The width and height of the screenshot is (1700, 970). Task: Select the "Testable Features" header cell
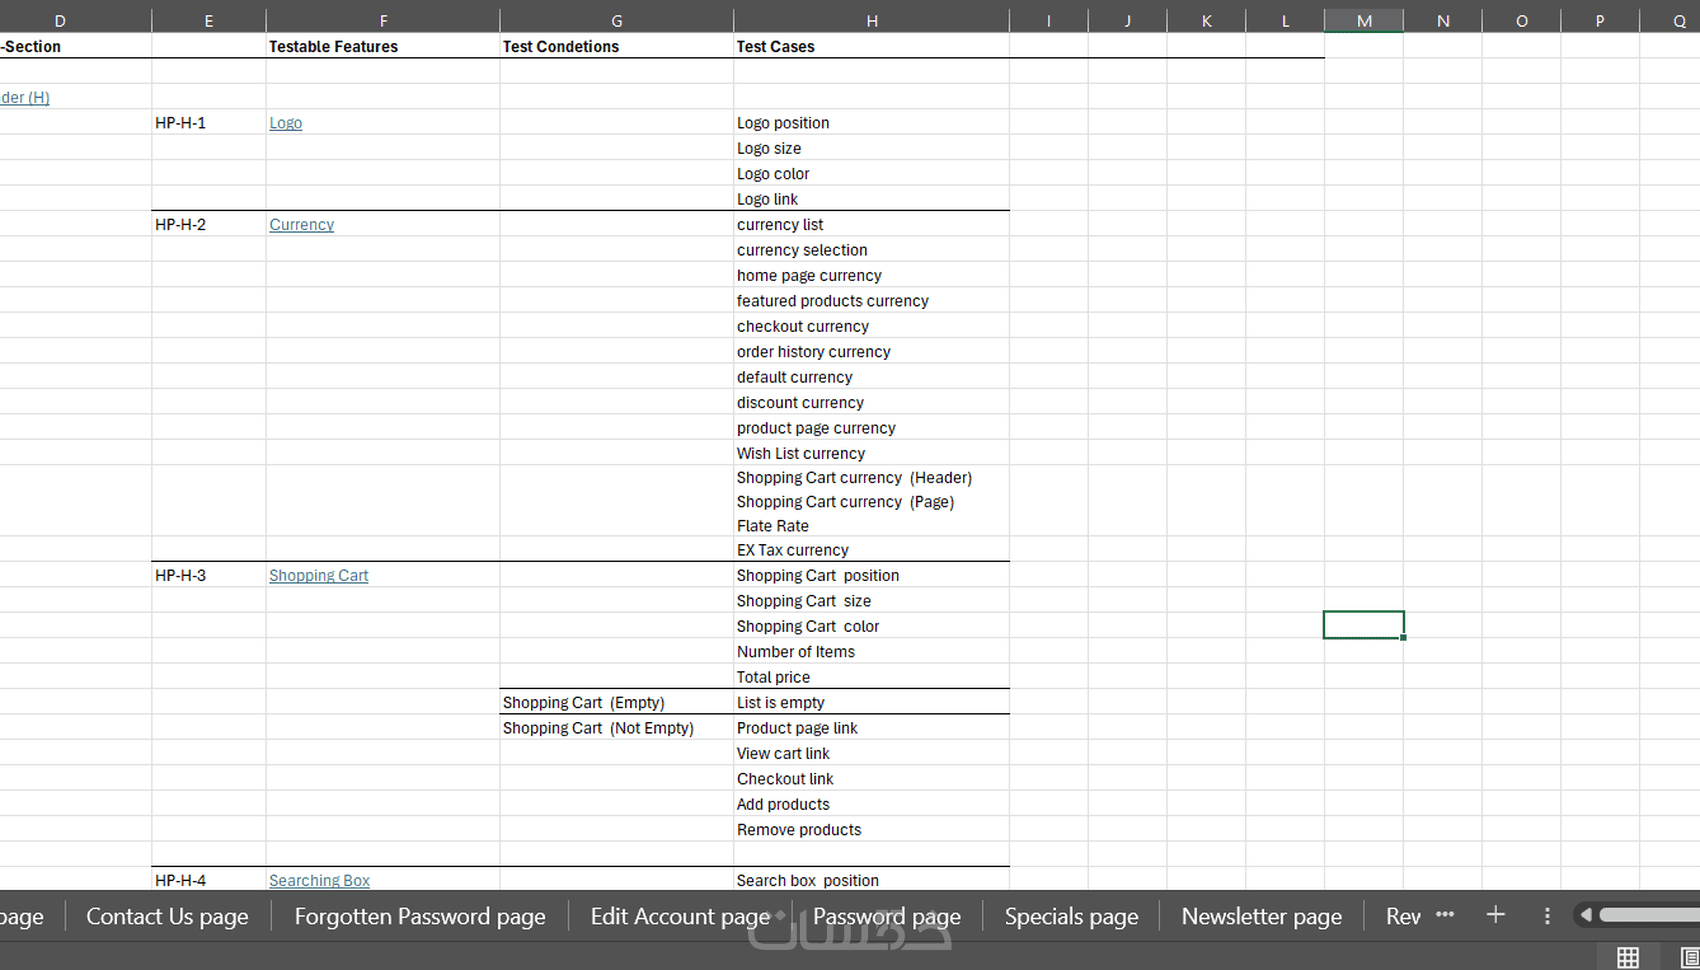[383, 46]
